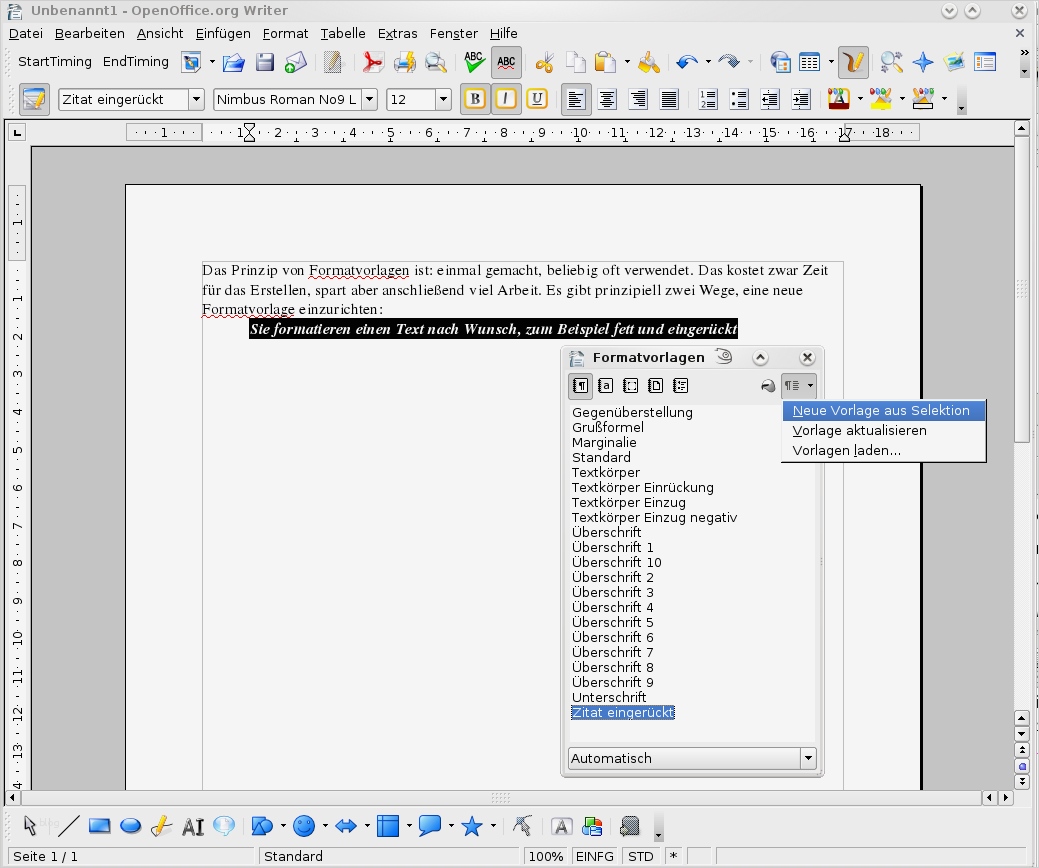Open the Format menu
Viewport: 1039px width, 868px height.
click(x=285, y=33)
